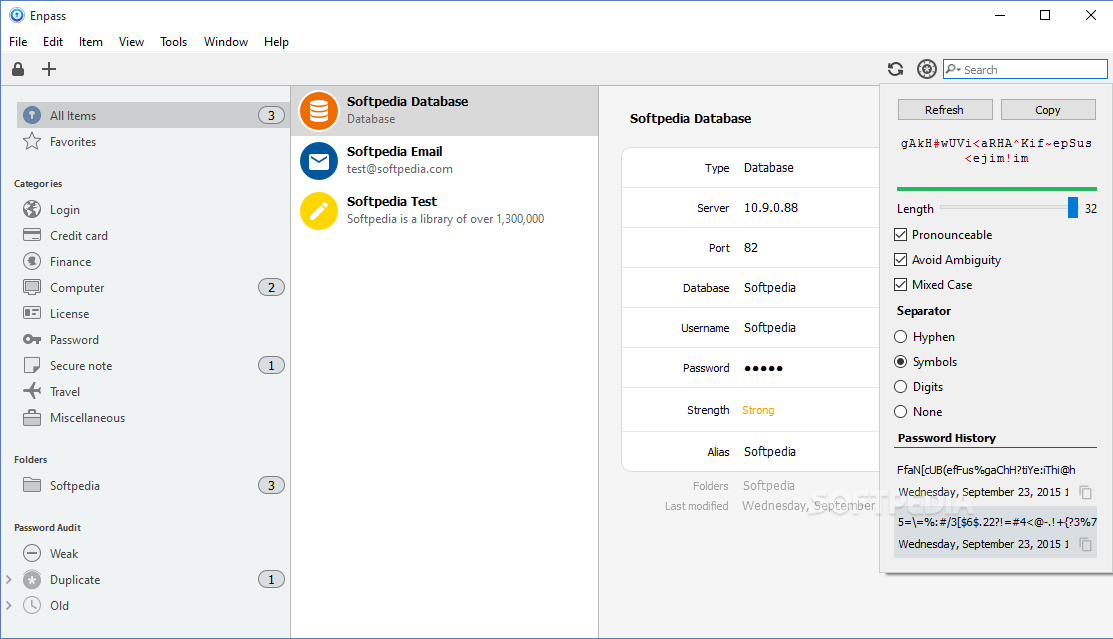This screenshot has height=639, width=1113.
Task: Open the Tools menu
Action: [x=173, y=42]
